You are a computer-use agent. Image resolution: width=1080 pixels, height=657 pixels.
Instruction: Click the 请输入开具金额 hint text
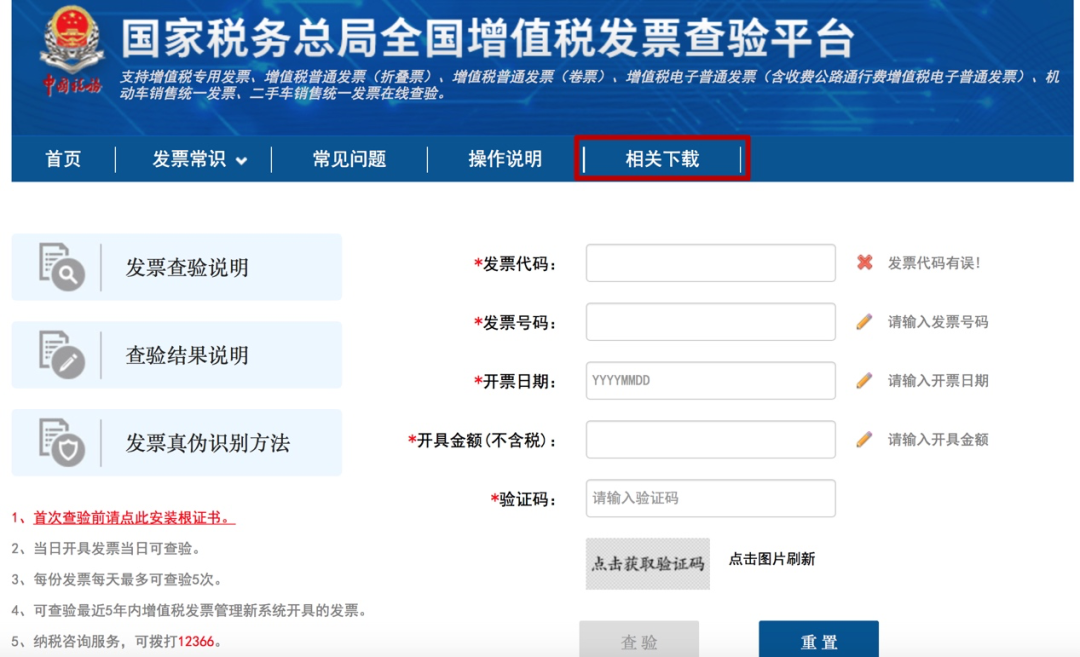[x=937, y=439]
